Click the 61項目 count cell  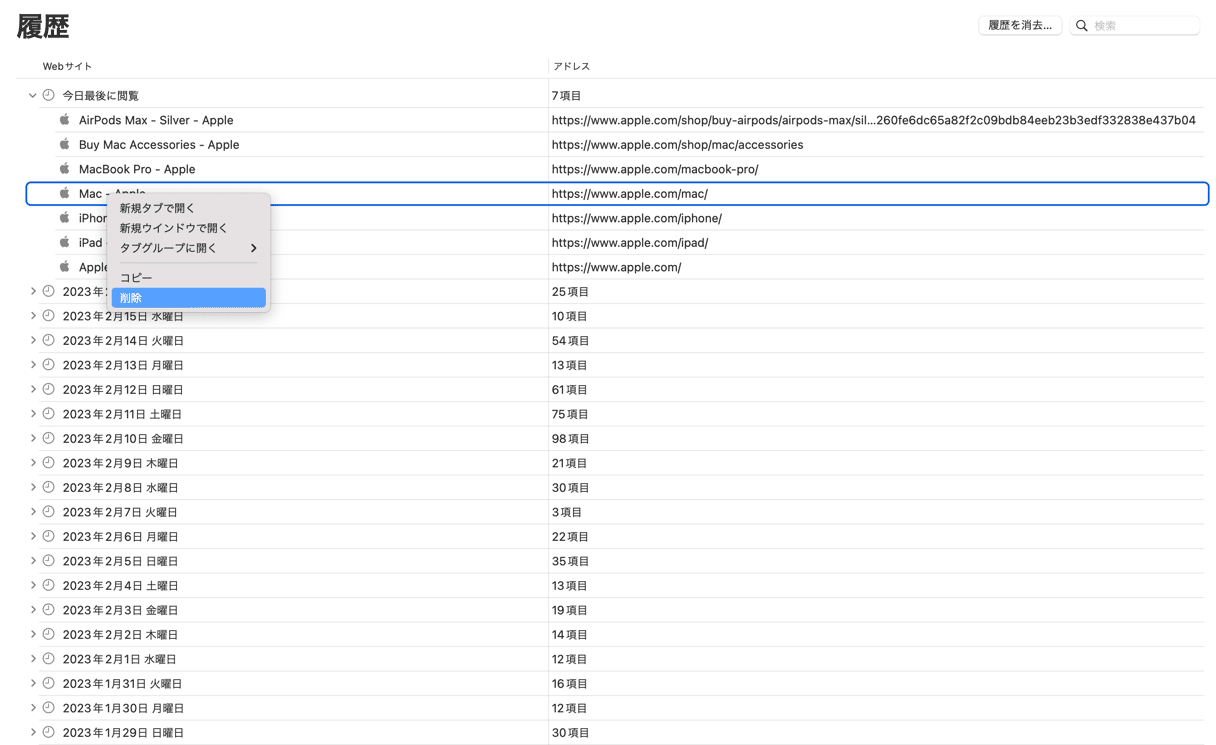(x=571, y=389)
